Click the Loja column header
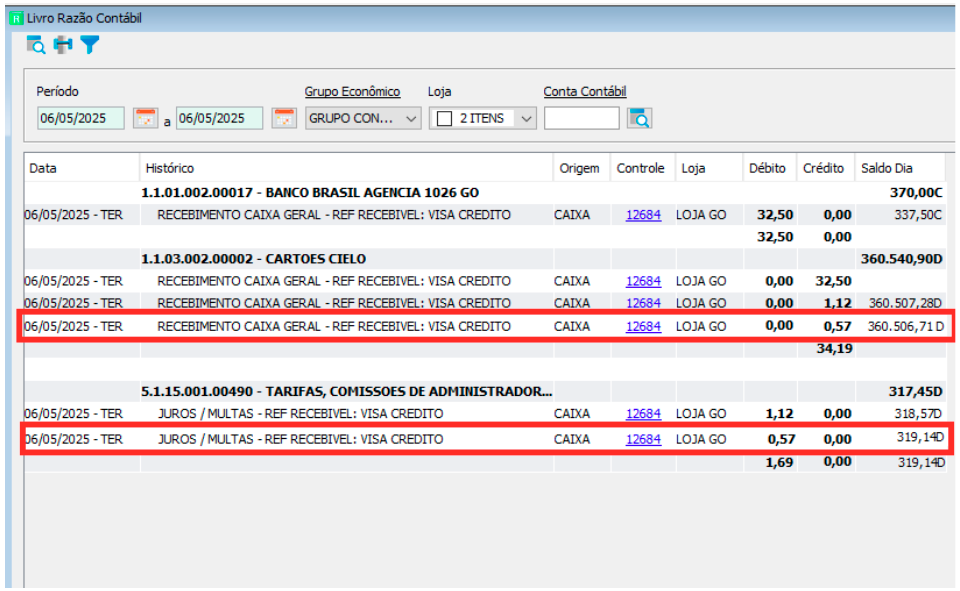Viewport: 960px width, 591px height. point(710,168)
